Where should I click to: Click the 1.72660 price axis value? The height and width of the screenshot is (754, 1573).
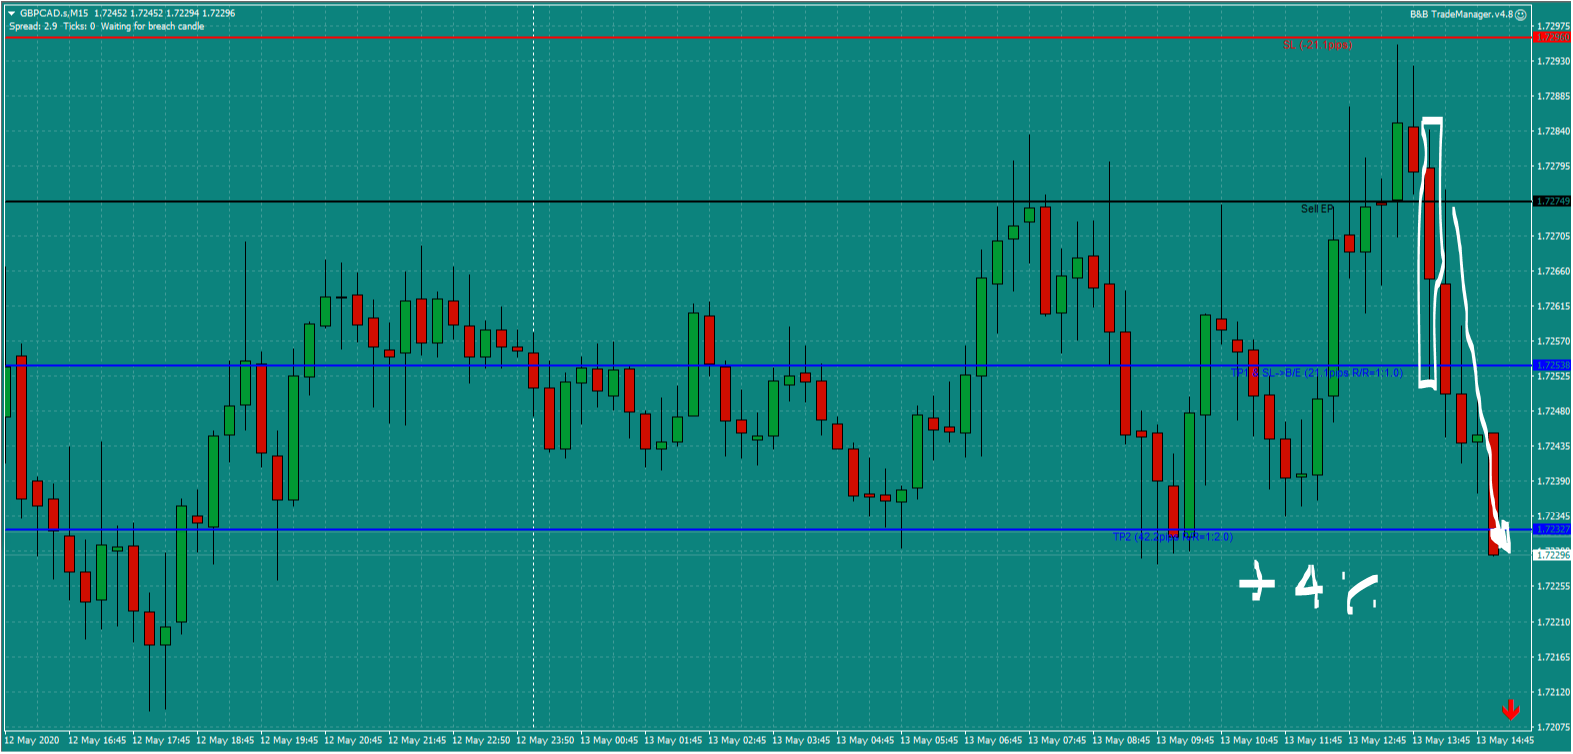(1553, 271)
